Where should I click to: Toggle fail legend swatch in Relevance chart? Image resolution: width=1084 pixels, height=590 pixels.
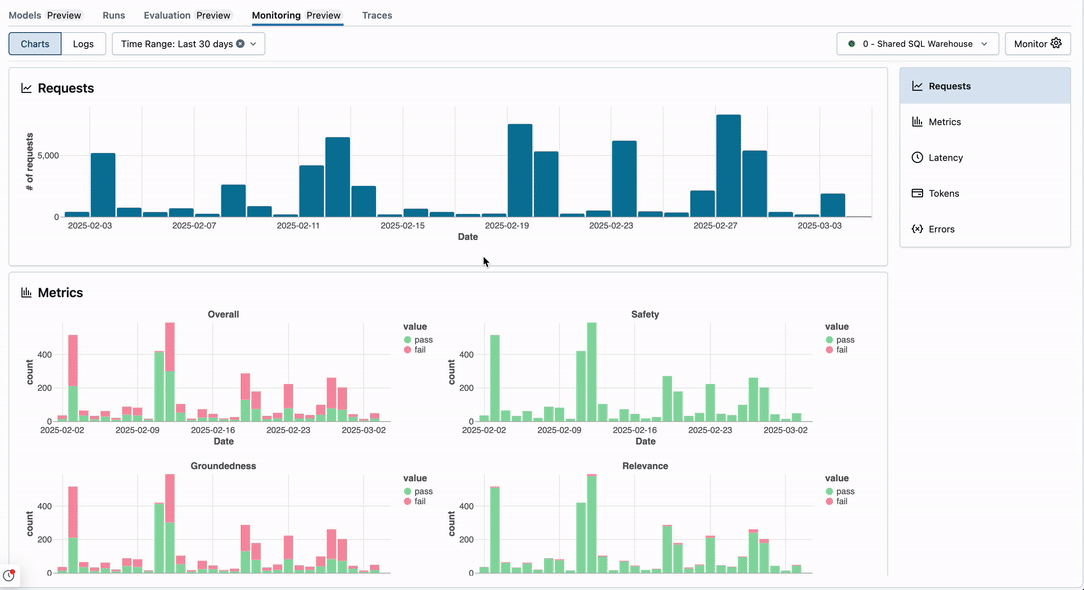point(830,501)
